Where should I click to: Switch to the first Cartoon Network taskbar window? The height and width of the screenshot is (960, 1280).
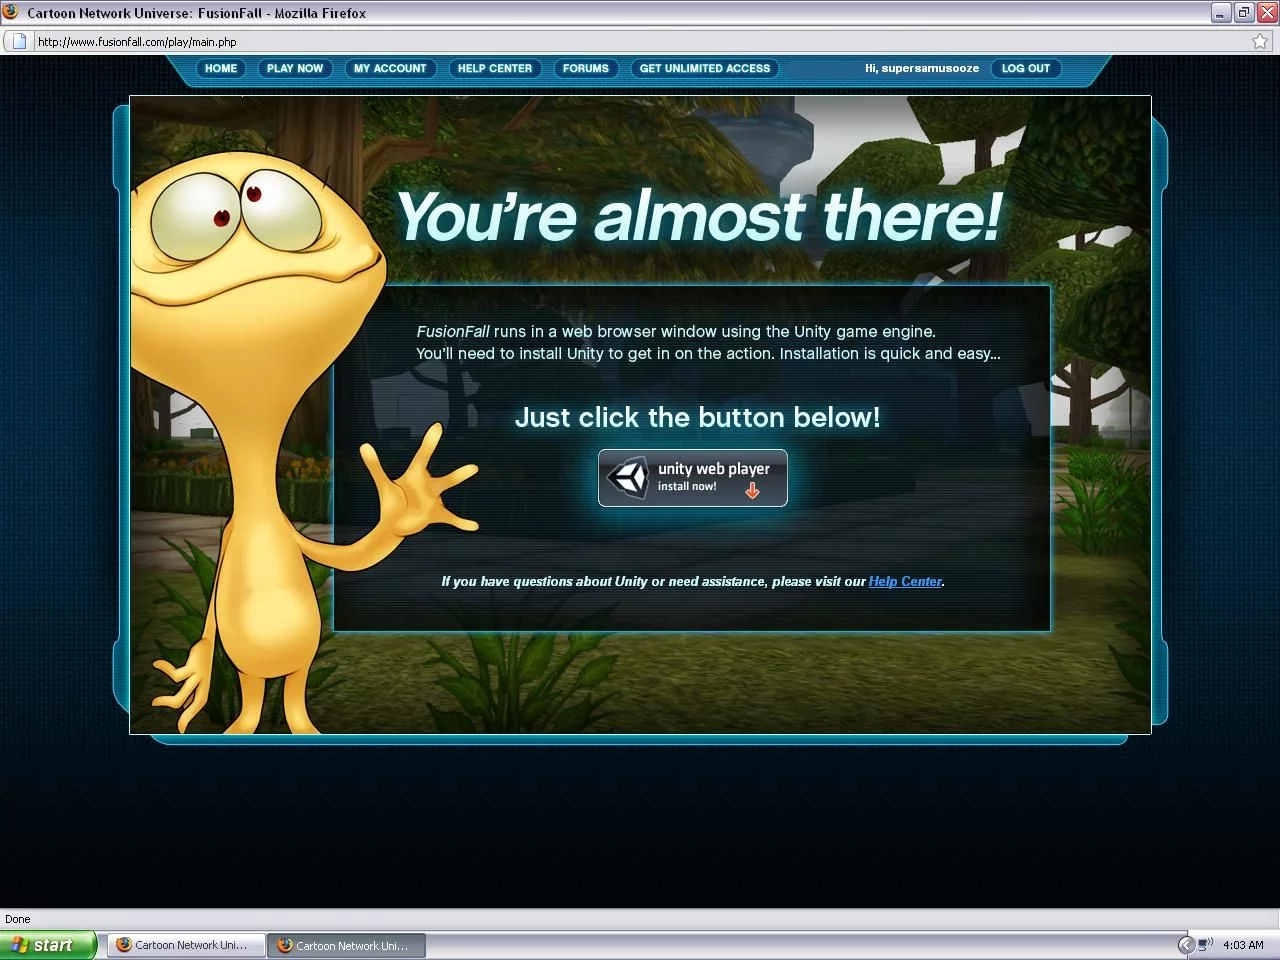pyautogui.click(x=187, y=945)
